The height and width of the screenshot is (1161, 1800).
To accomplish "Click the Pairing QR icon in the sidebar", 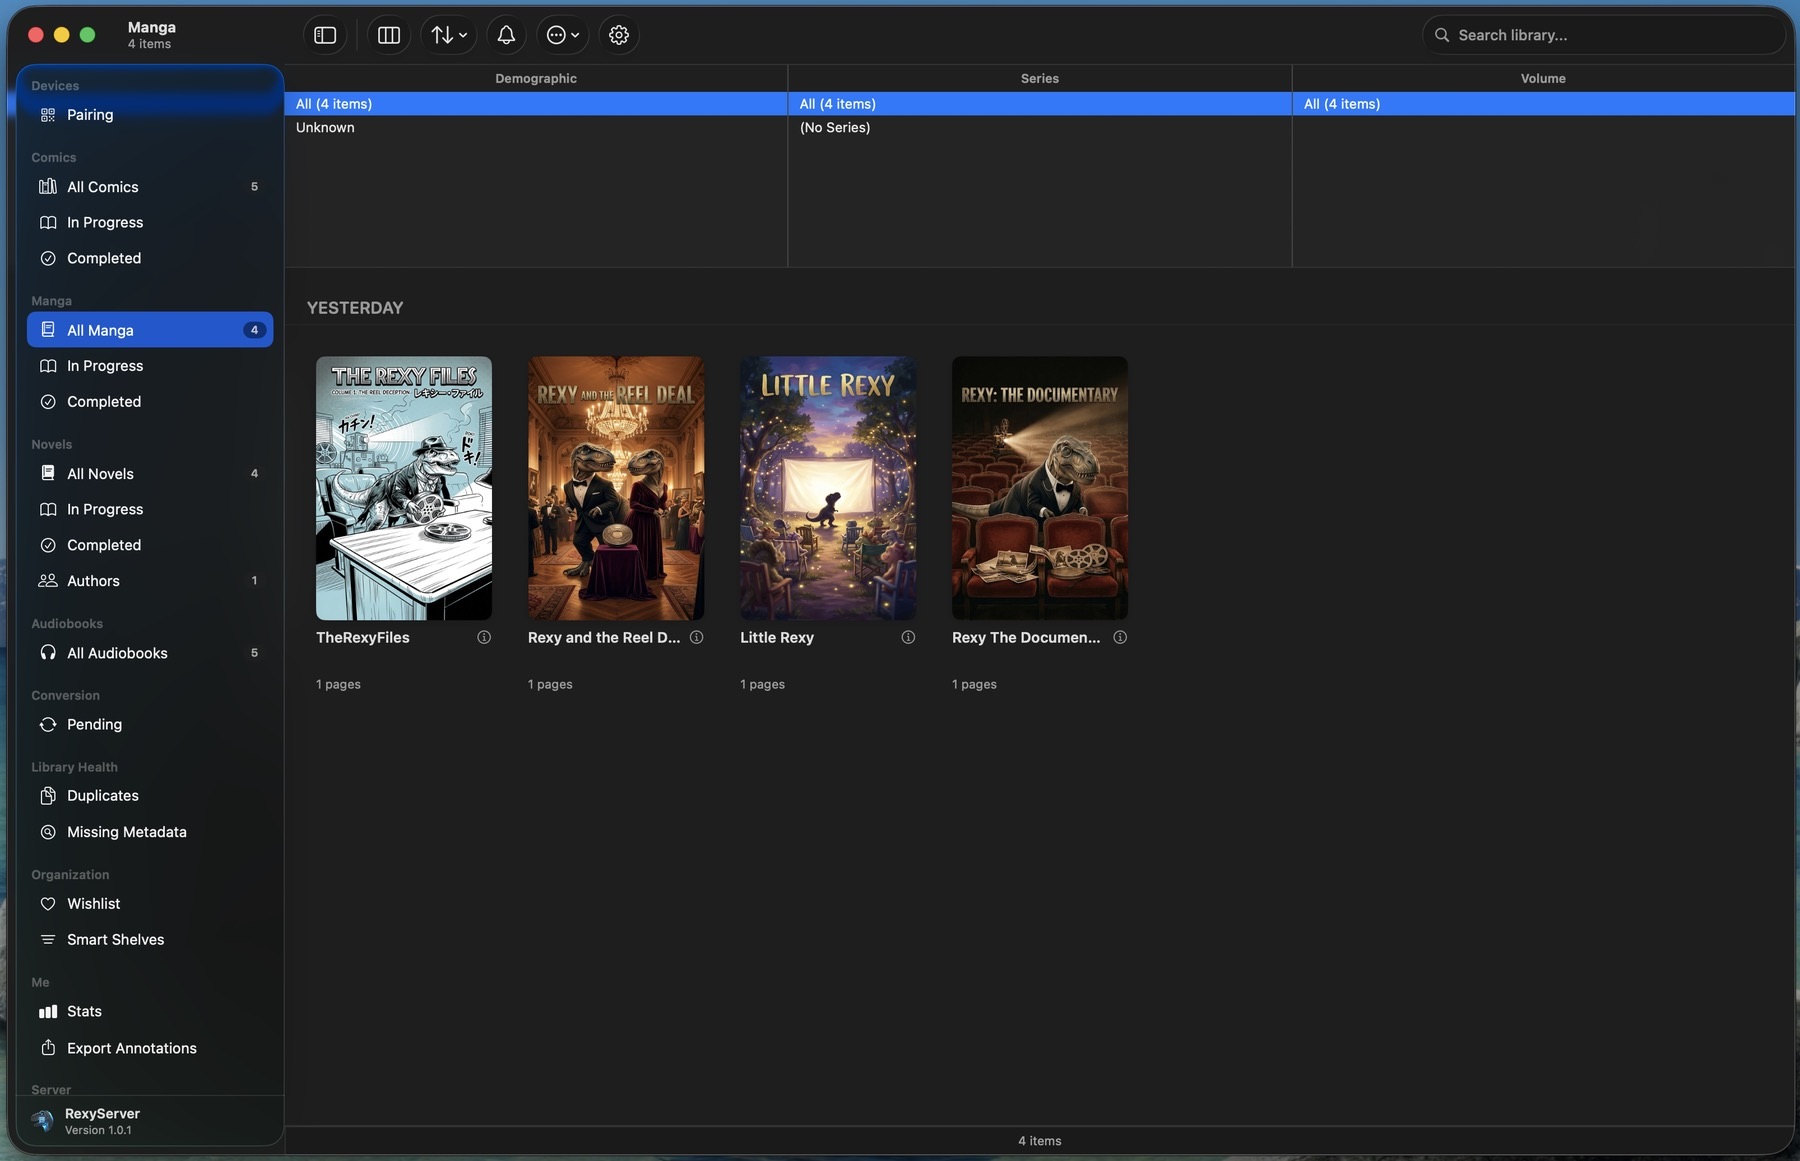I will (47, 115).
